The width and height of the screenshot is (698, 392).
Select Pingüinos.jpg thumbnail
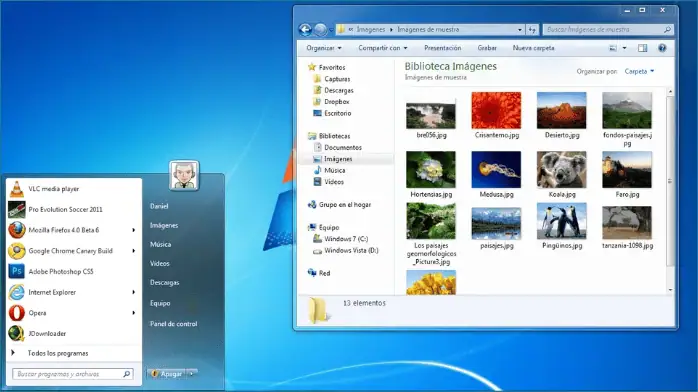[561, 221]
